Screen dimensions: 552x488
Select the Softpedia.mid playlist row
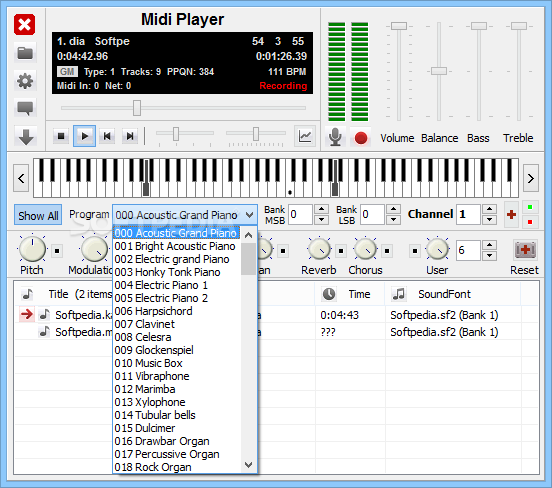[276, 332]
